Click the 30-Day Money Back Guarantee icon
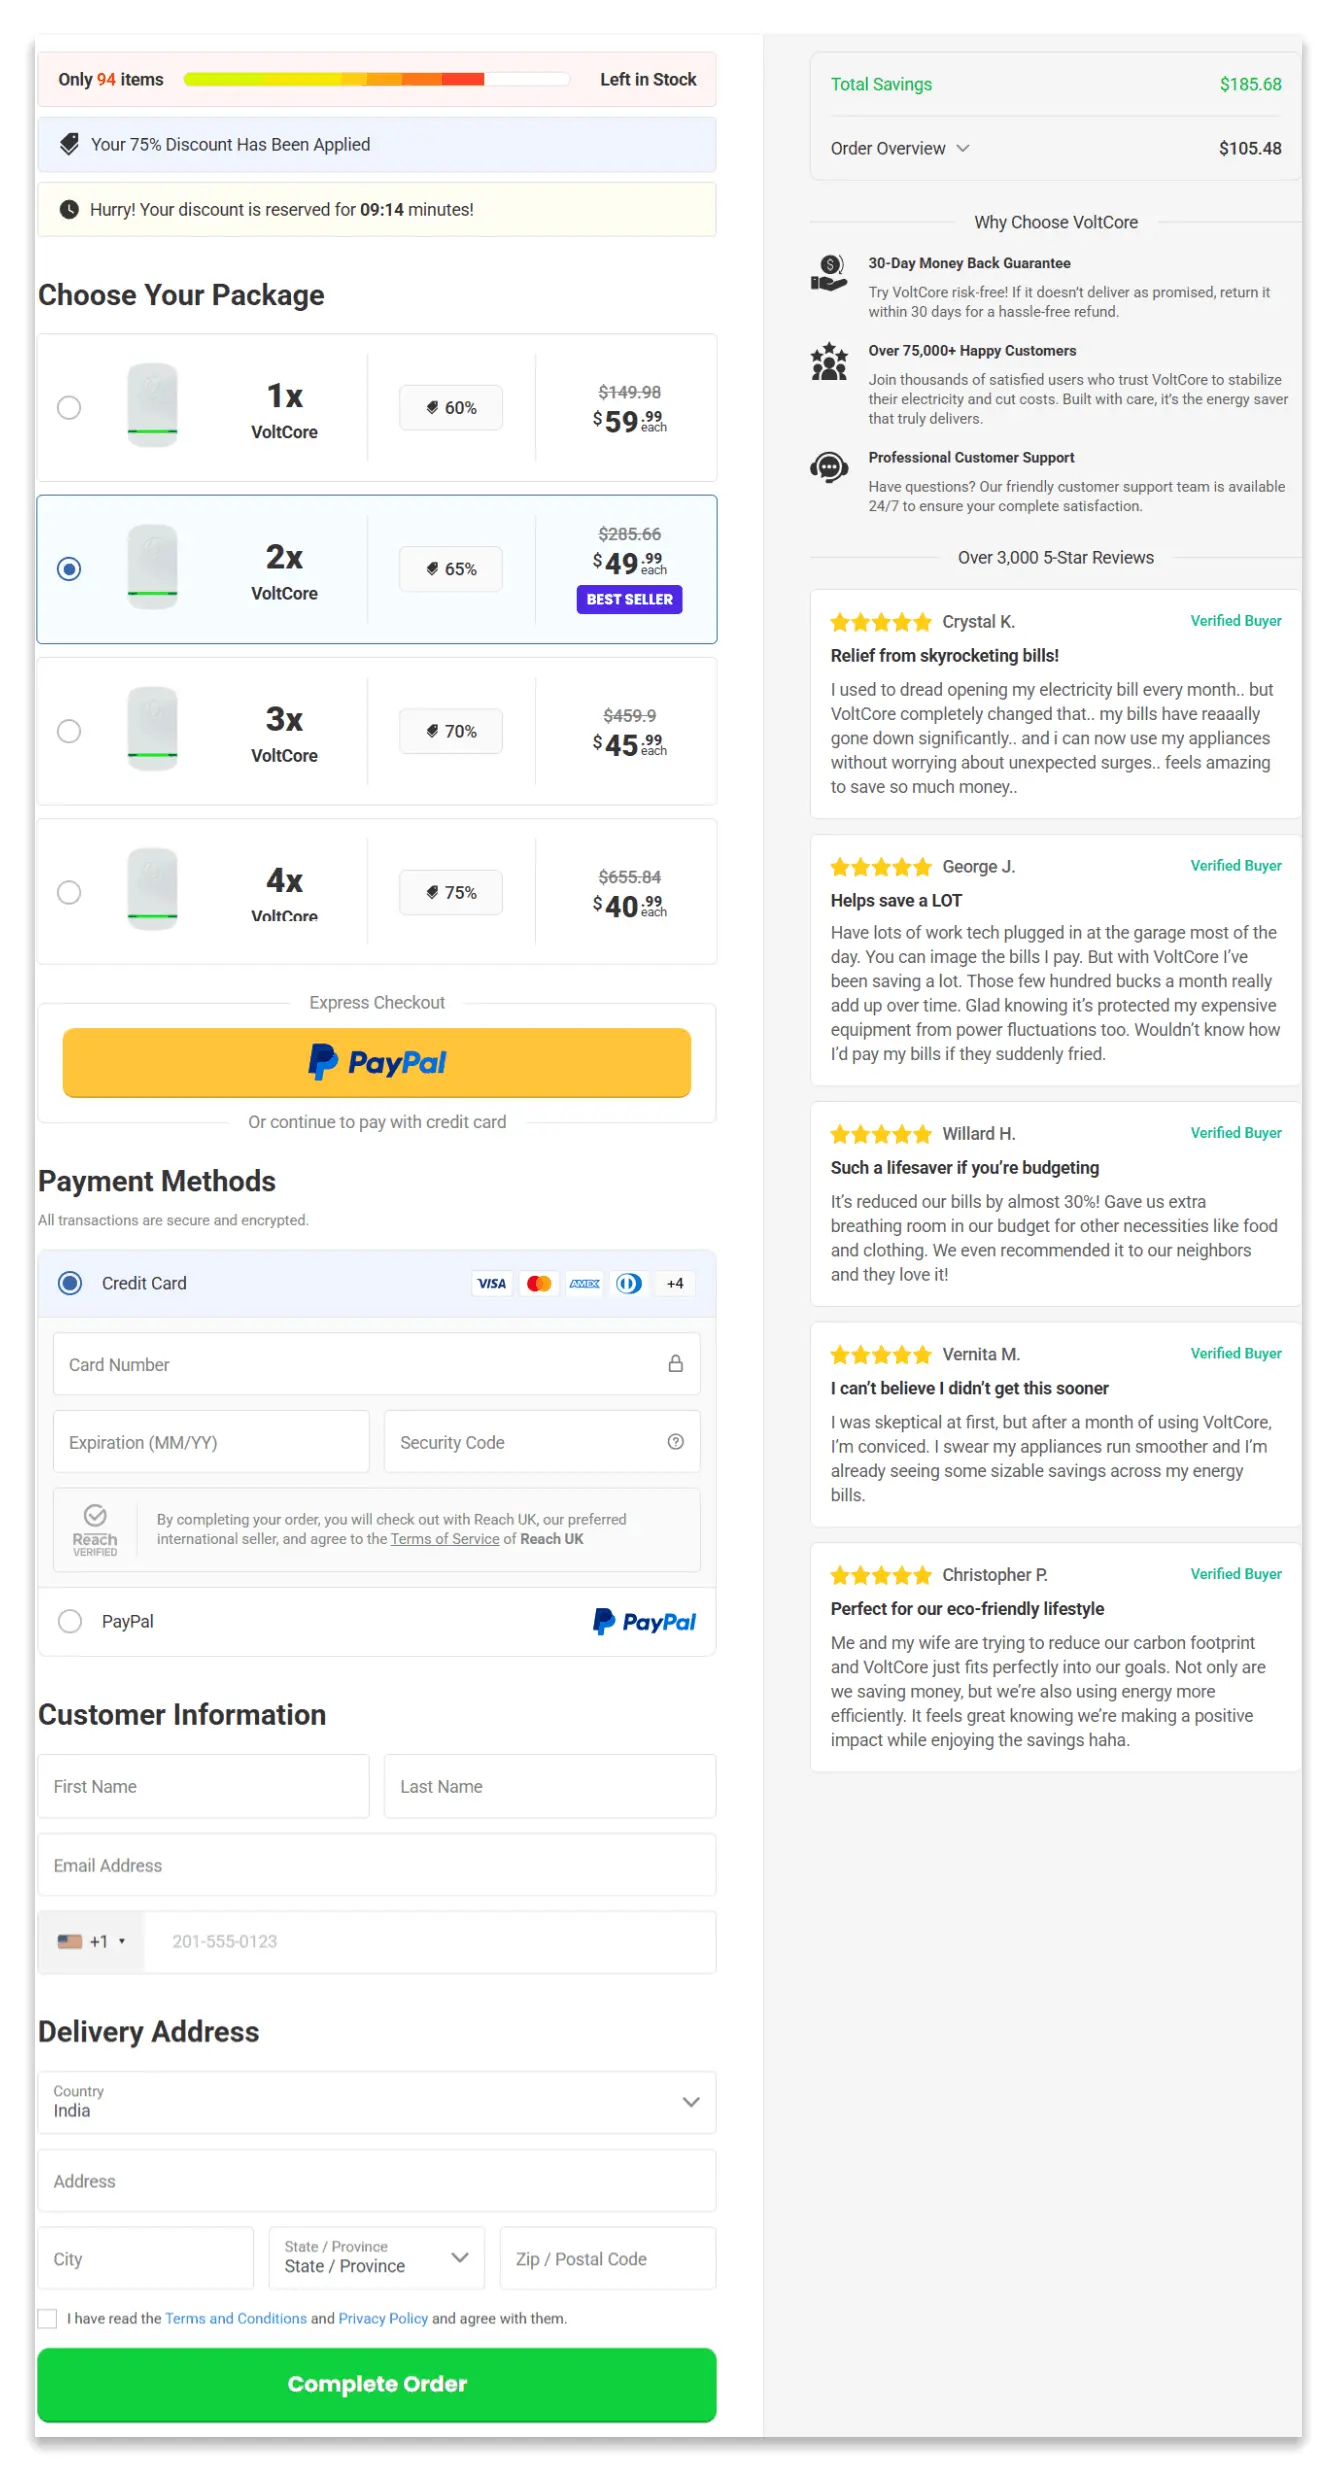This screenshot has width=1337, height=2472. coord(828,271)
